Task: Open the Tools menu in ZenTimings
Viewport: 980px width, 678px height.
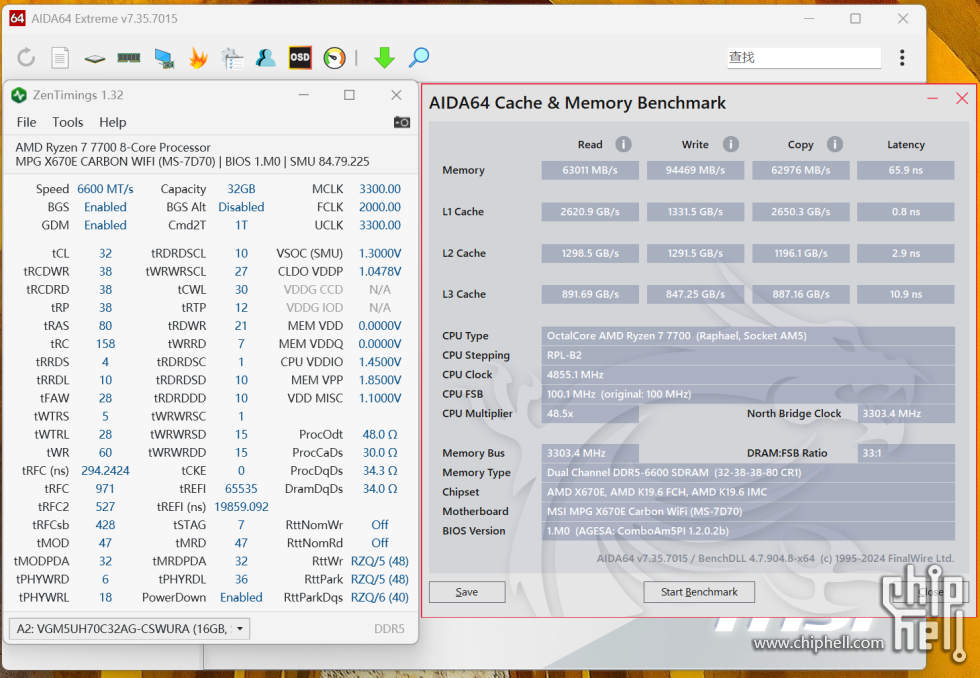Action: pyautogui.click(x=68, y=122)
